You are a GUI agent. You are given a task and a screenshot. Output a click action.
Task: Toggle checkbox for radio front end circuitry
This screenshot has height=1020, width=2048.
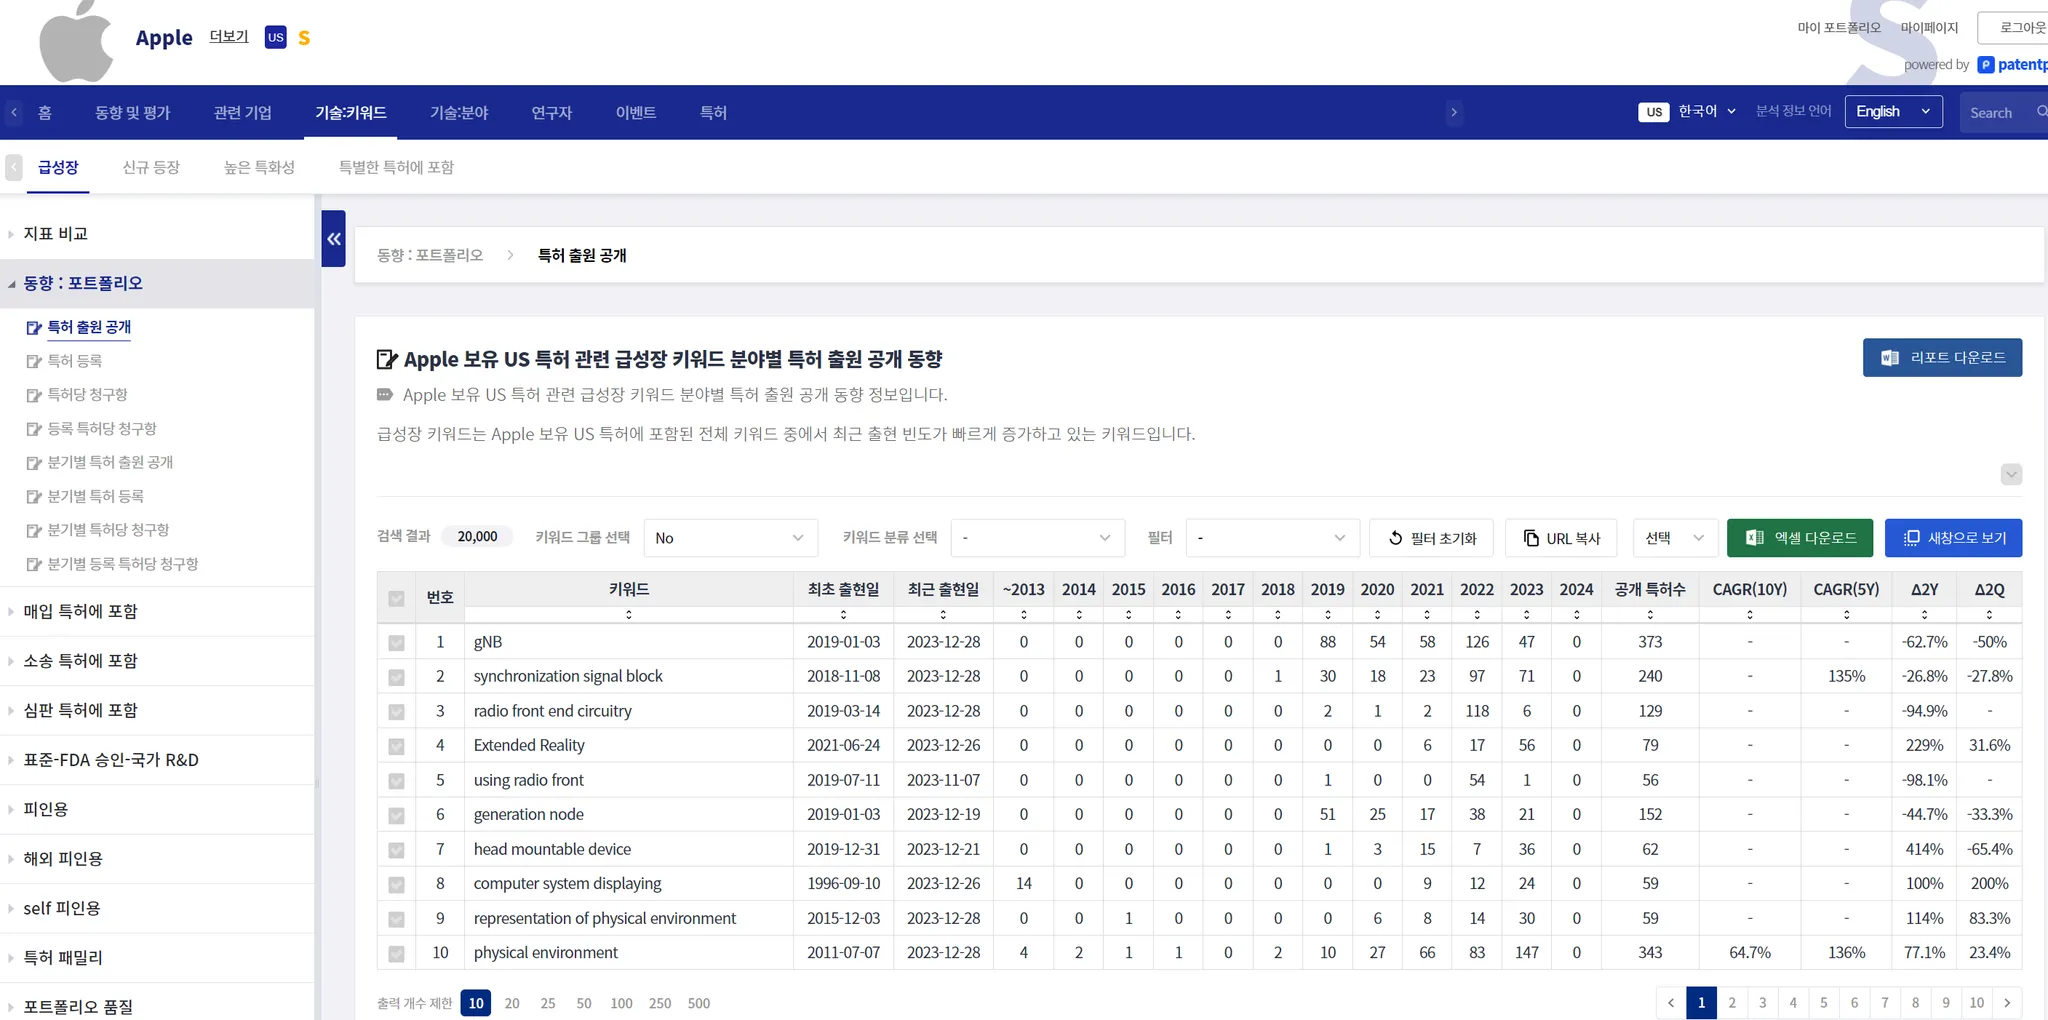coord(396,712)
